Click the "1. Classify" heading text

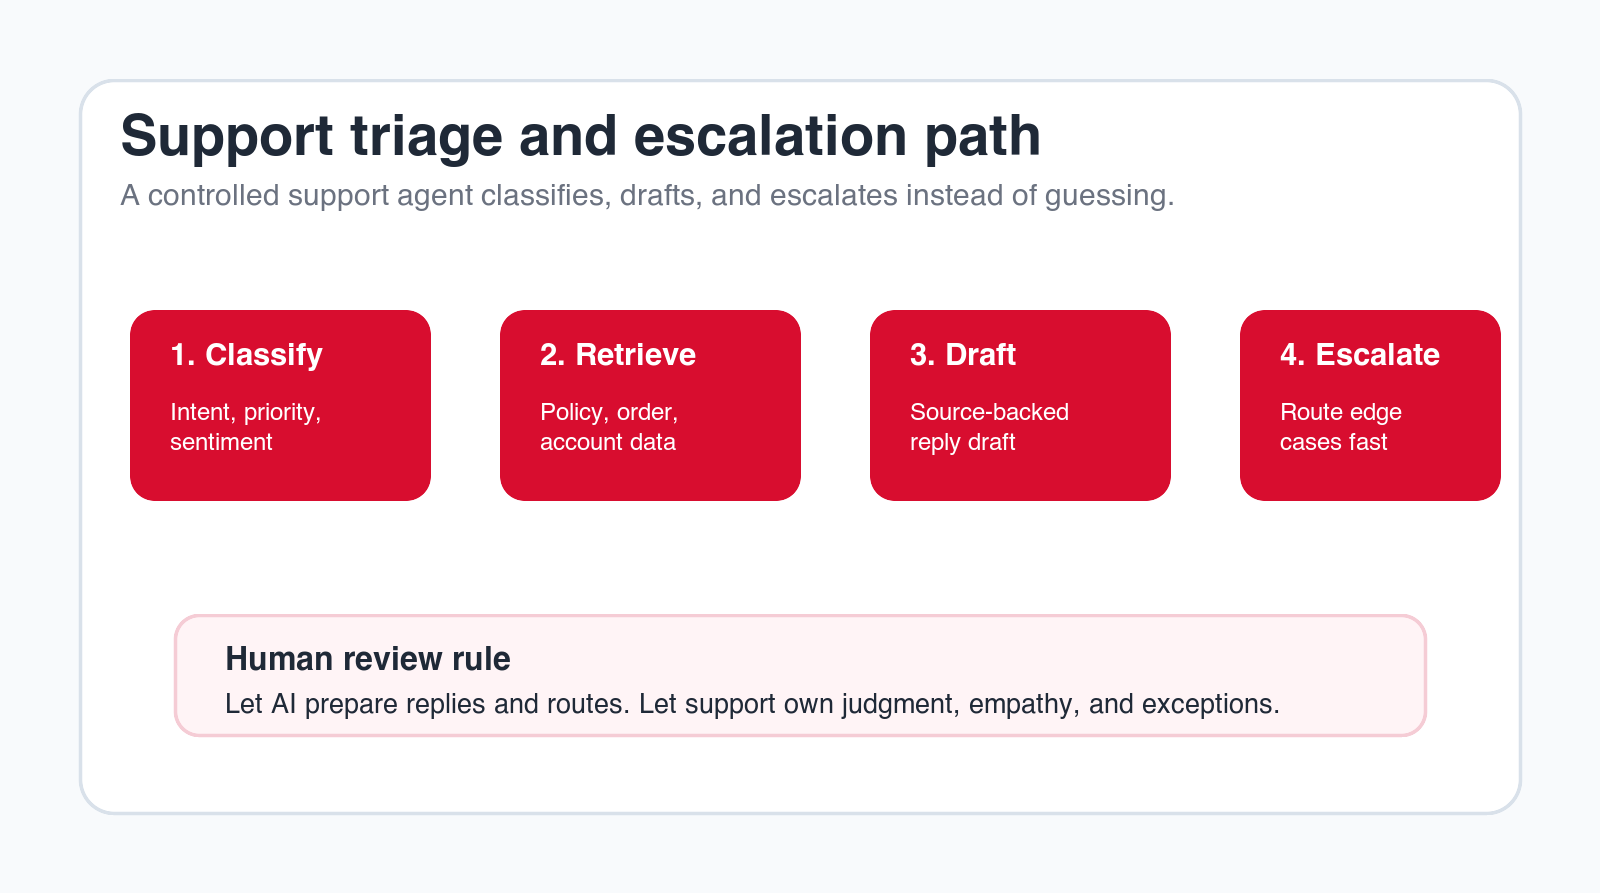click(x=246, y=355)
